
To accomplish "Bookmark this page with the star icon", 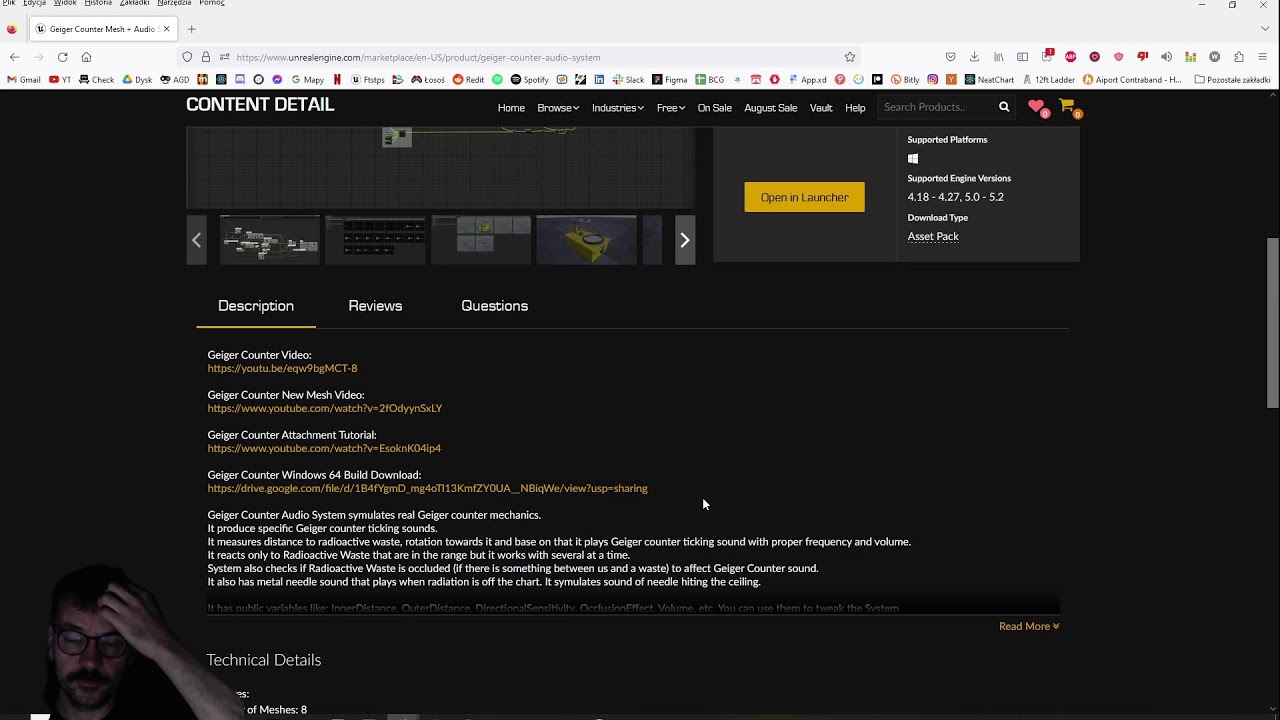I will (x=850, y=57).
